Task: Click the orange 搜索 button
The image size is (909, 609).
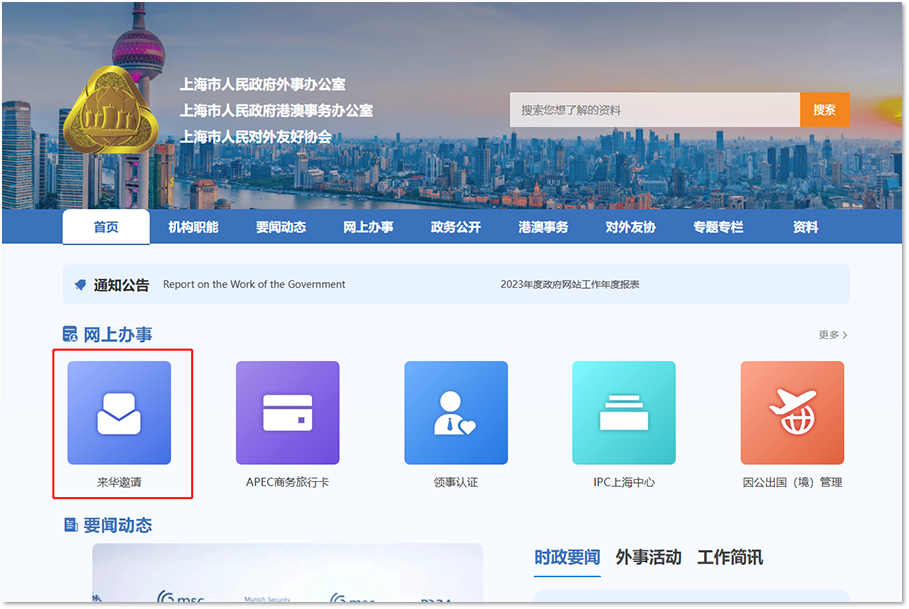Action: click(x=824, y=110)
